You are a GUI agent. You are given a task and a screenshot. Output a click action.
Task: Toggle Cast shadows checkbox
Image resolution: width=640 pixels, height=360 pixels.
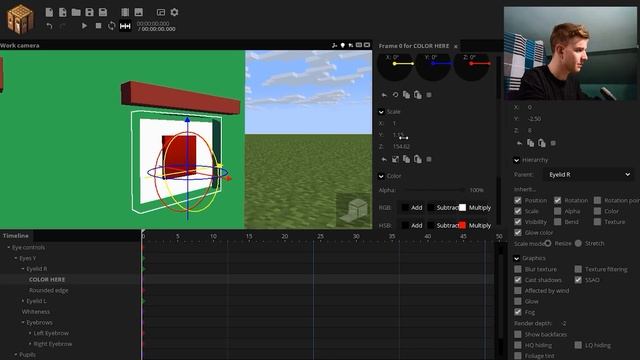coord(518,280)
